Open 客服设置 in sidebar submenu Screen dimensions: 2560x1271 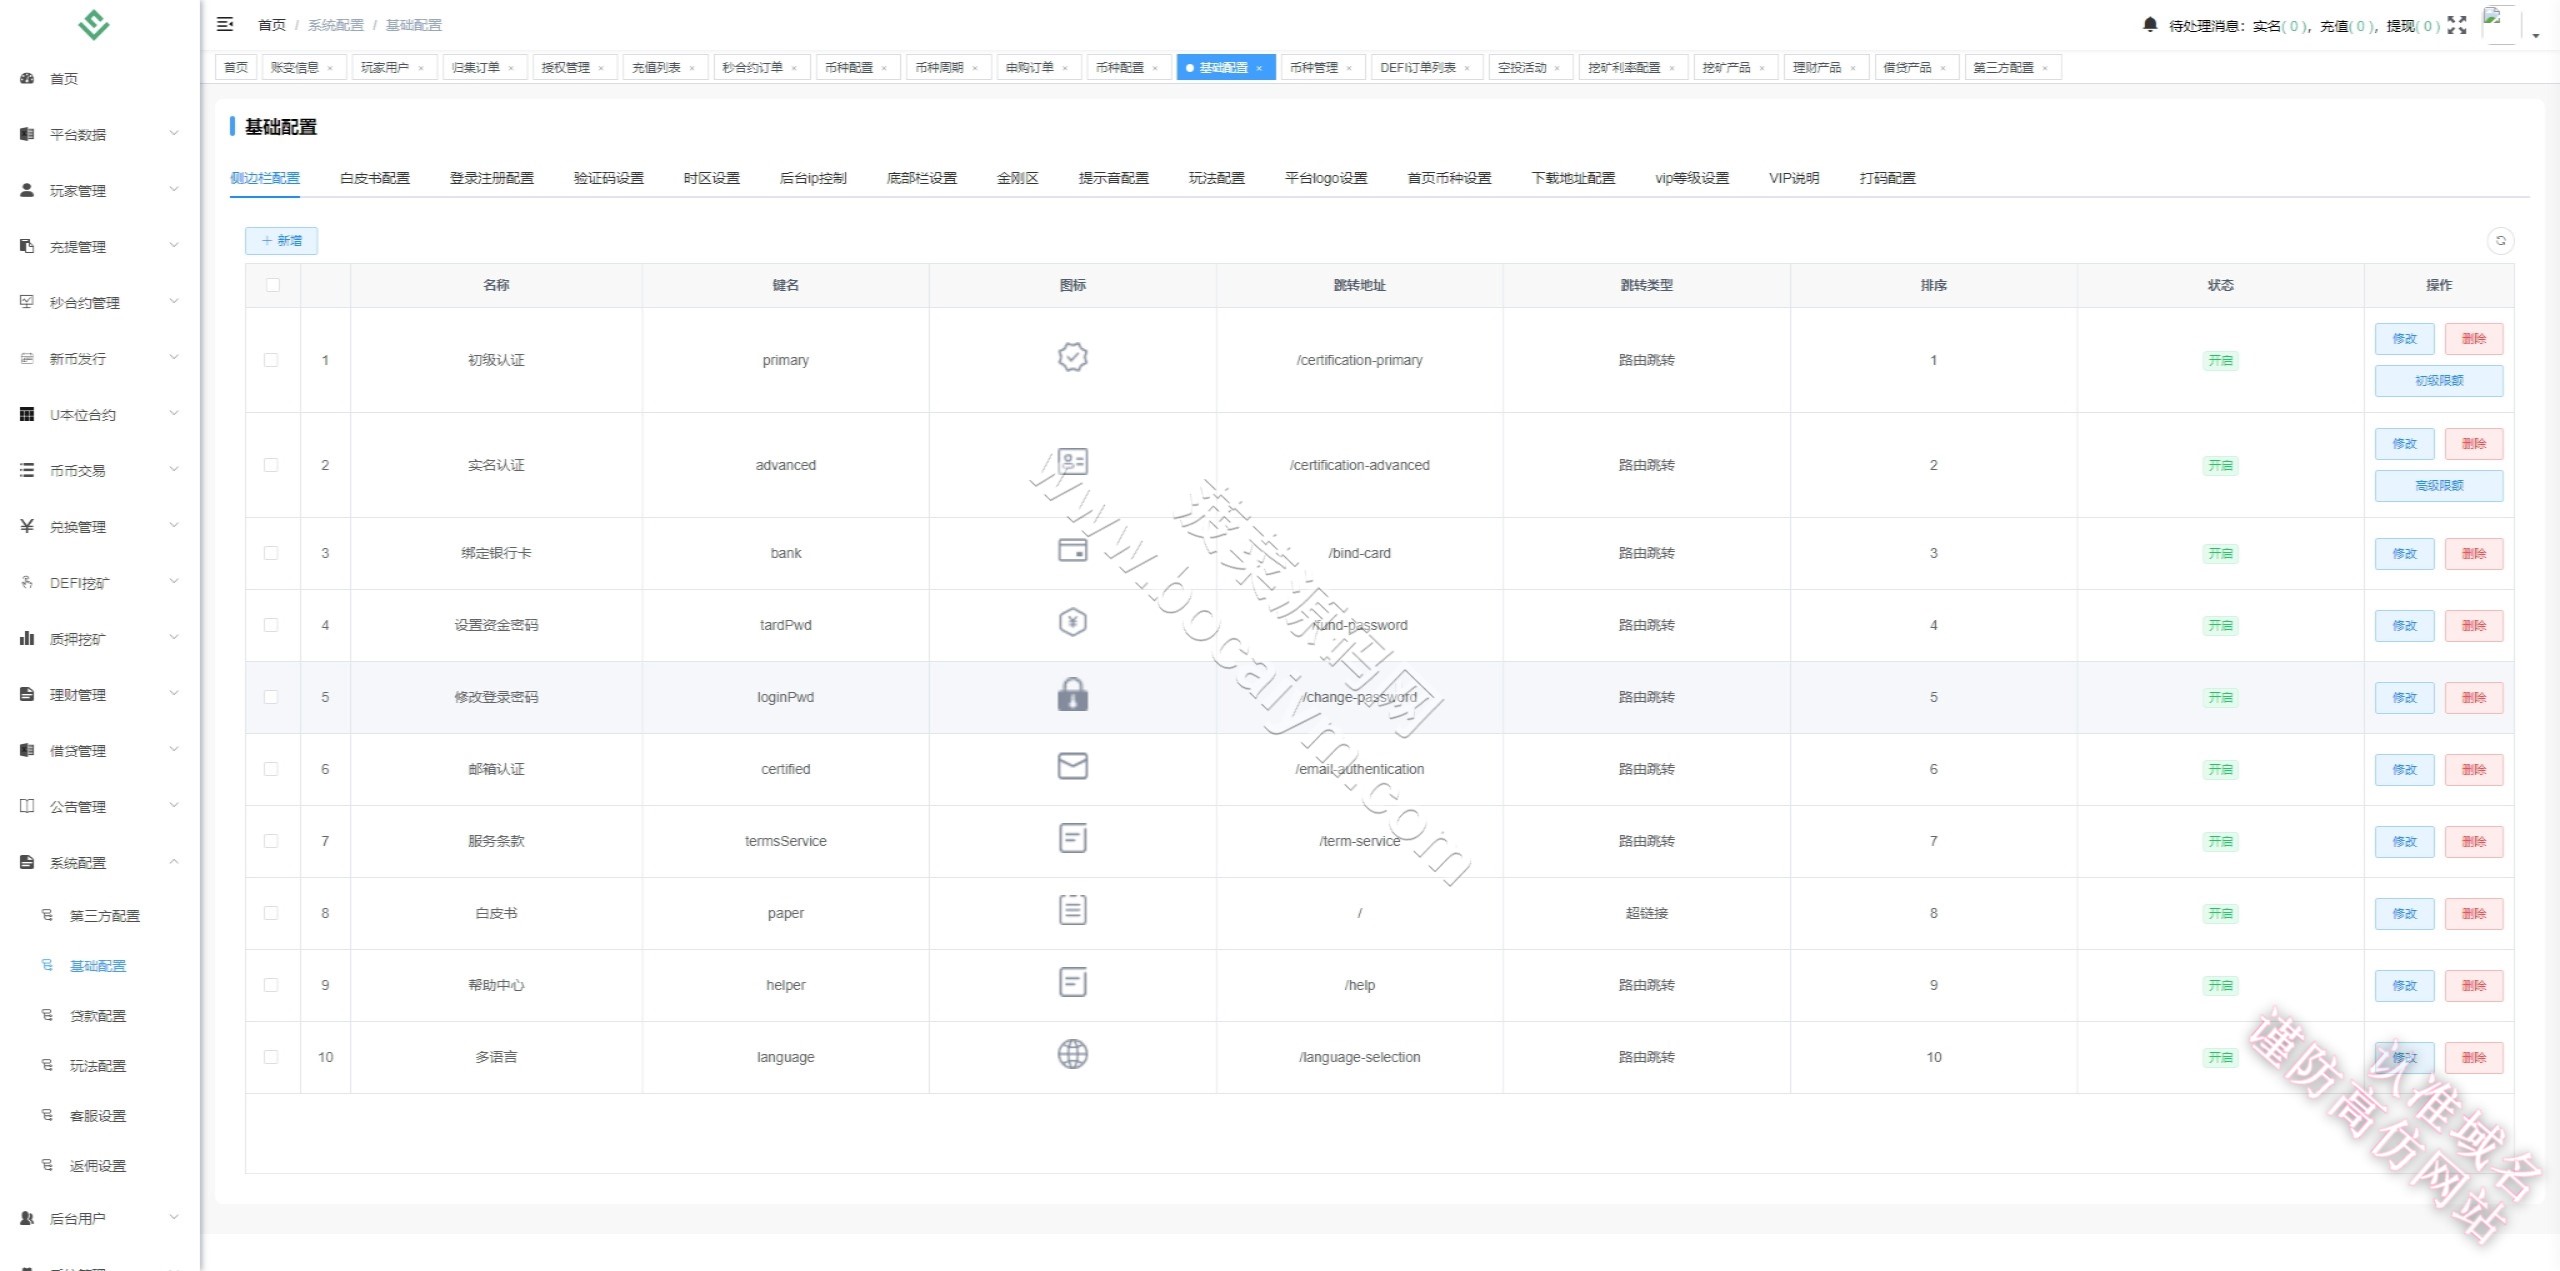click(x=98, y=1116)
